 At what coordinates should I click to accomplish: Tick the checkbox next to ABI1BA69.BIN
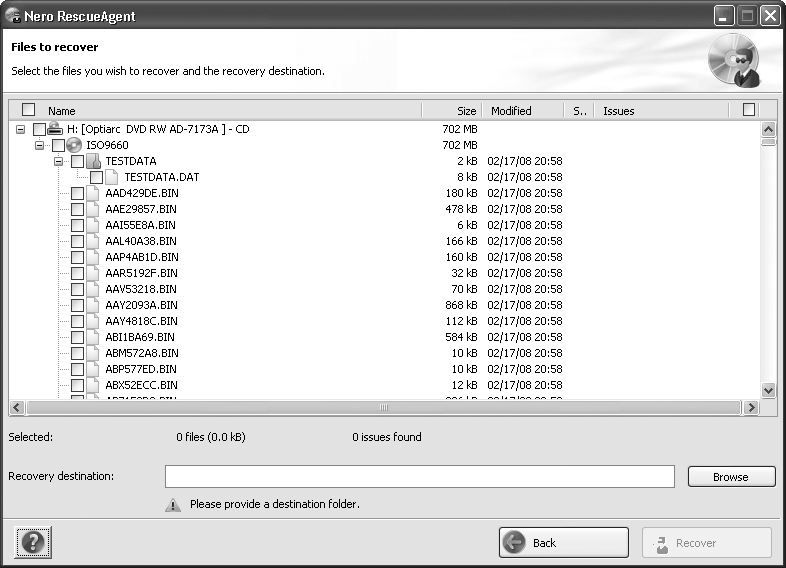[77, 337]
